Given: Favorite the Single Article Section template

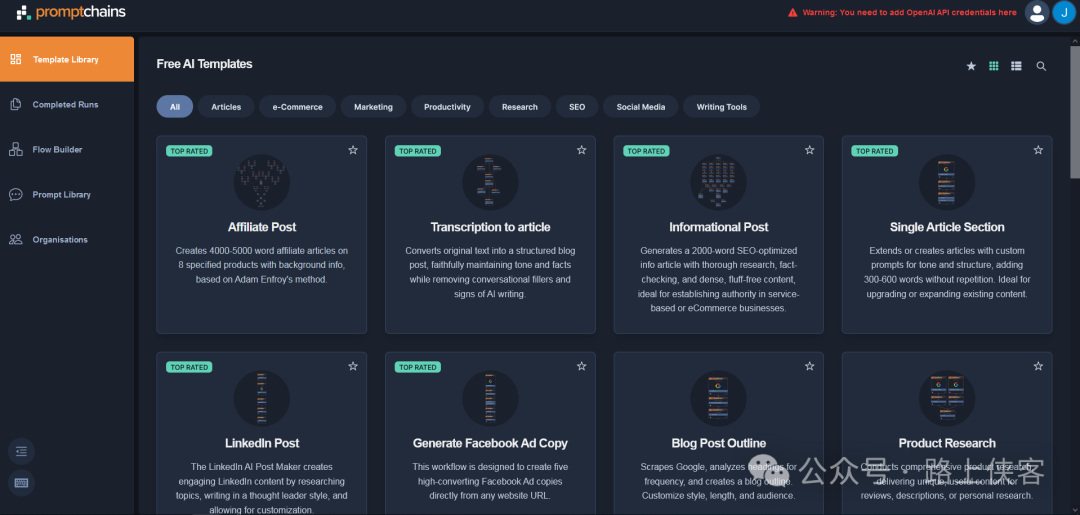Looking at the screenshot, I should [1038, 150].
